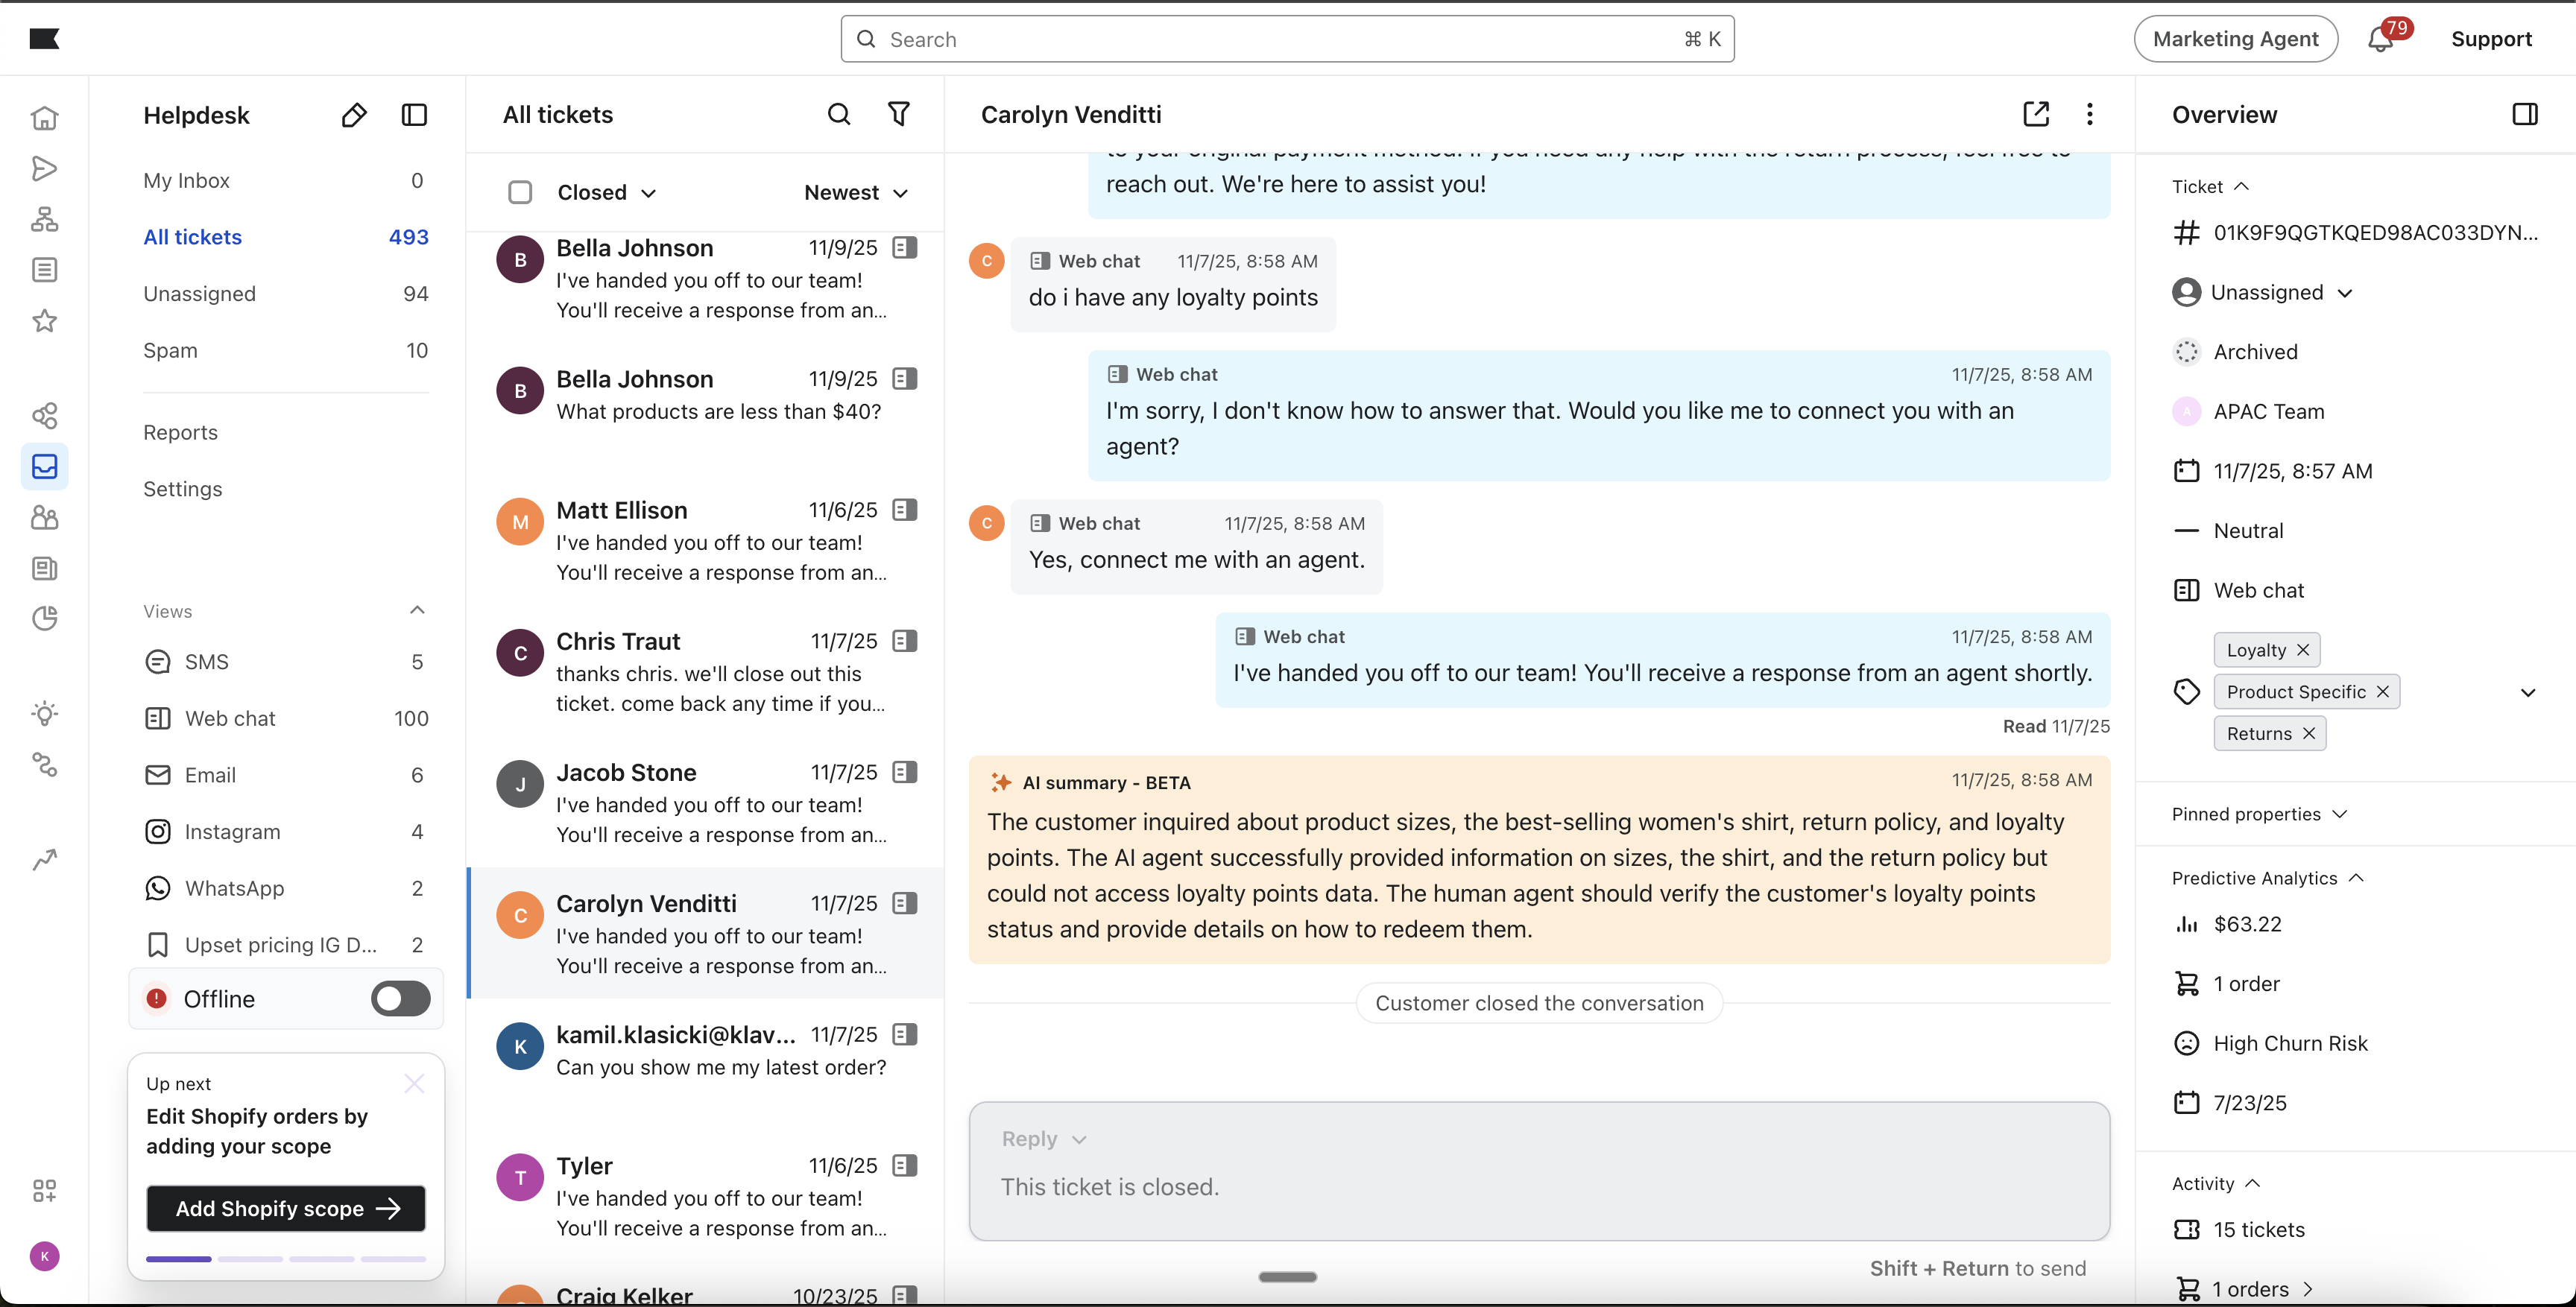Image resolution: width=2576 pixels, height=1307 pixels.
Task: Open the Newest sort dropdown
Action: [855, 192]
